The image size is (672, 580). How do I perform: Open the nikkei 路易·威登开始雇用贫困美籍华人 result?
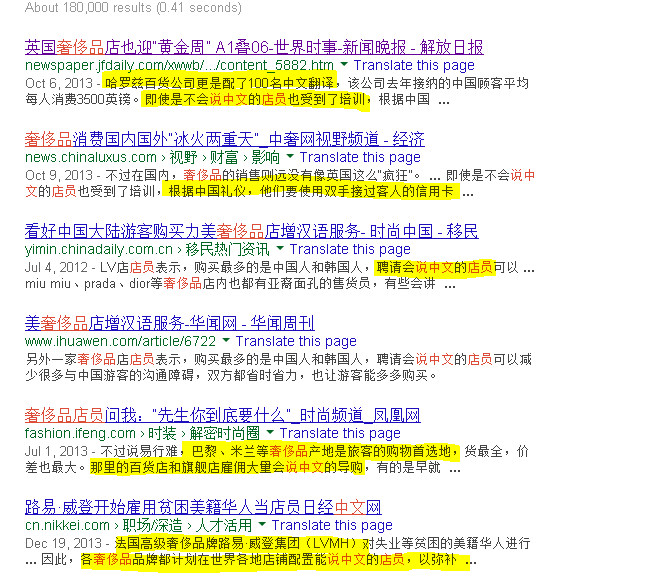coord(203,508)
